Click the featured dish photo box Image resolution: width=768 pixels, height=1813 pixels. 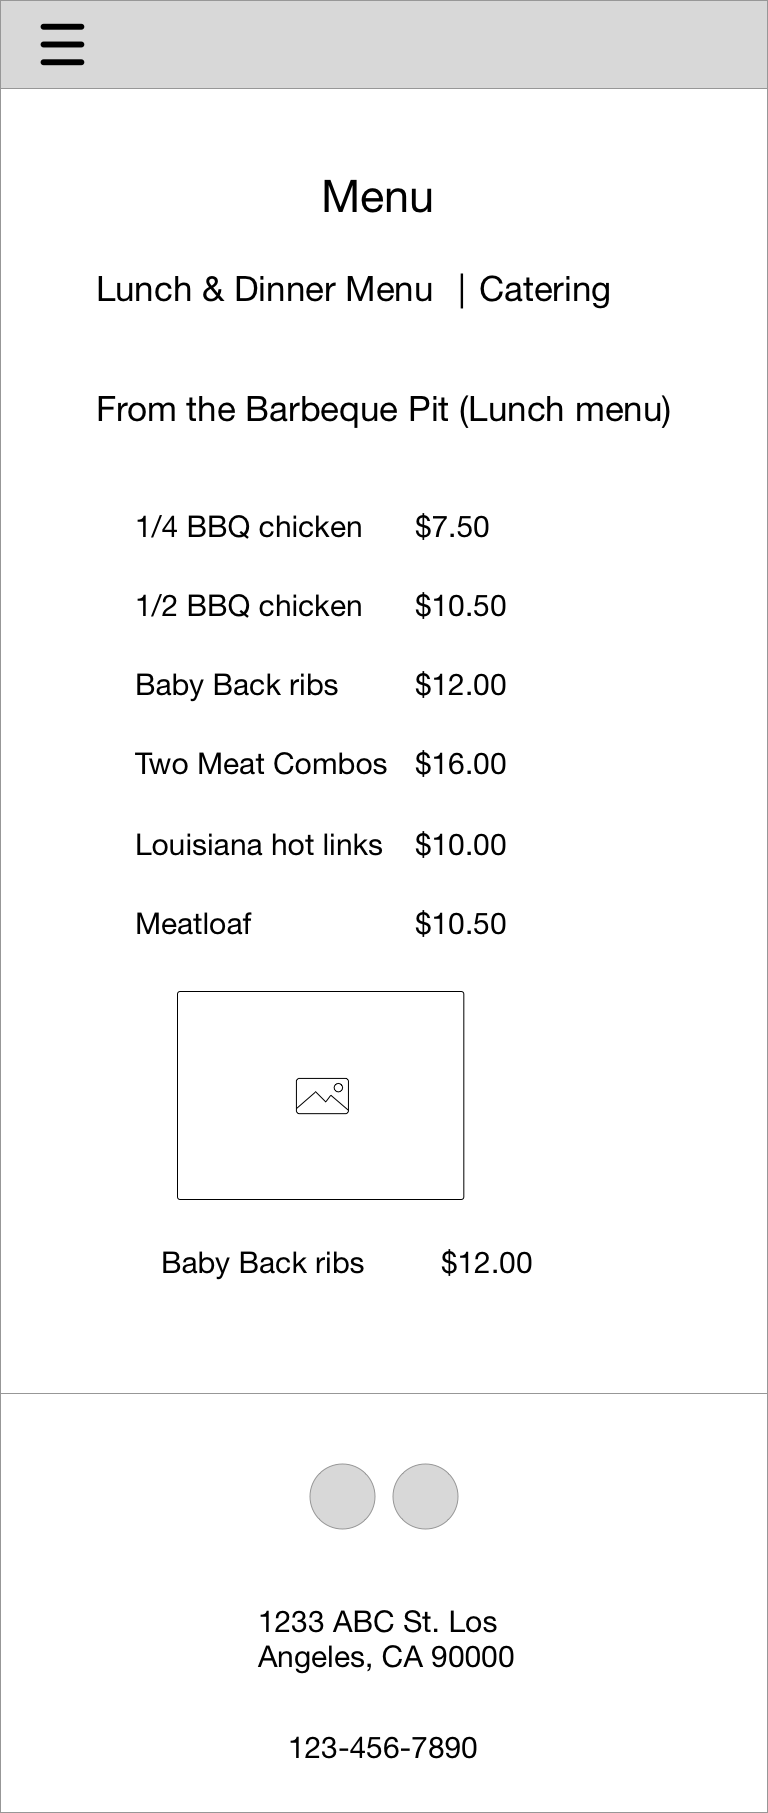pyautogui.click(x=320, y=1095)
